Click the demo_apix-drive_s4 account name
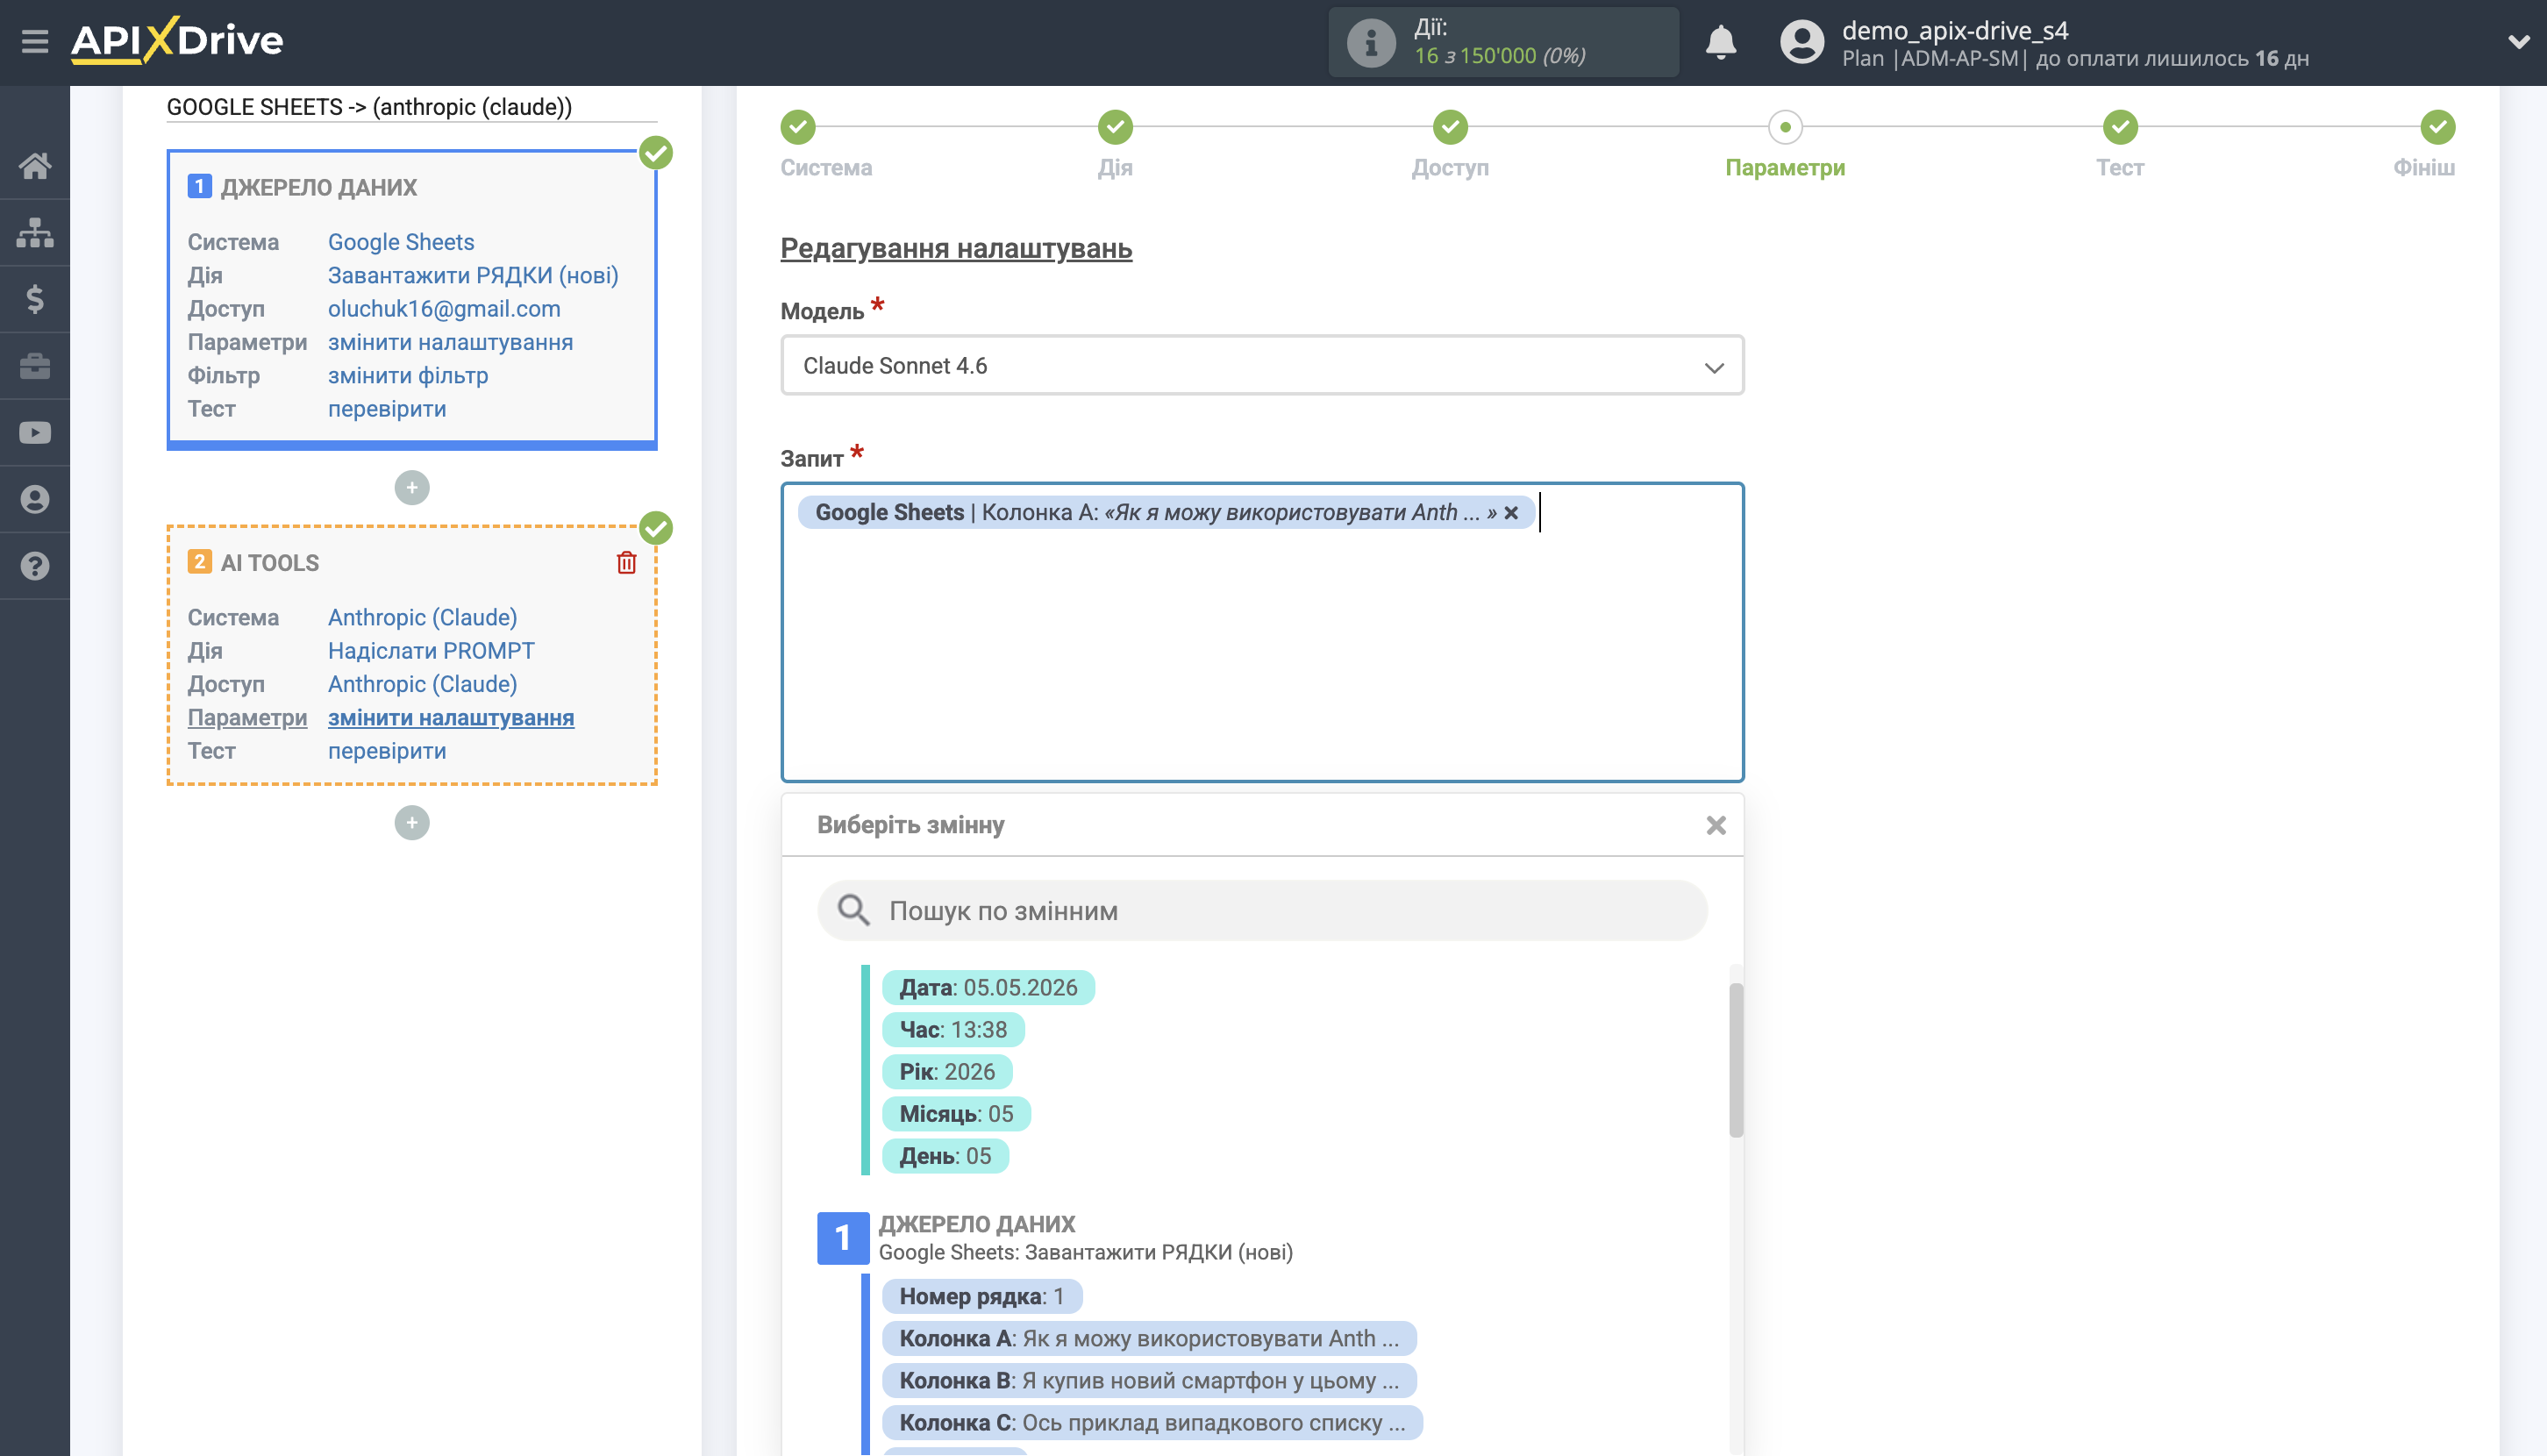This screenshot has height=1456, width=2547. pyautogui.click(x=1954, y=30)
